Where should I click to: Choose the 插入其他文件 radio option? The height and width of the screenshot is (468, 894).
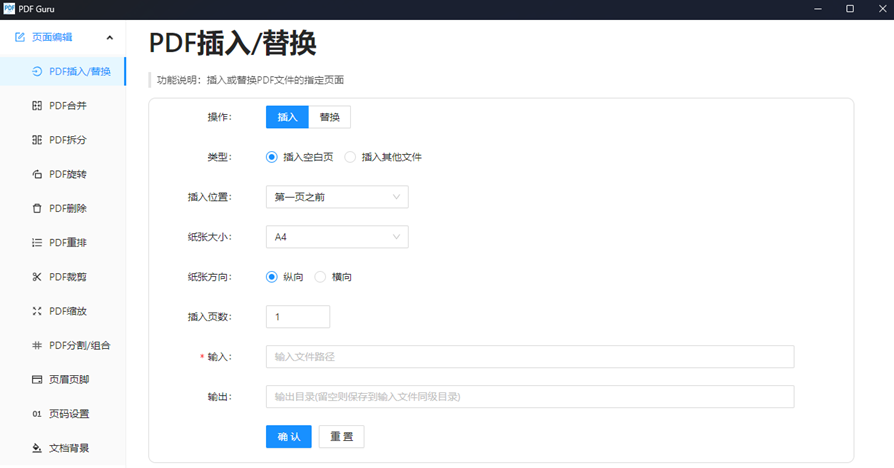[350, 157]
